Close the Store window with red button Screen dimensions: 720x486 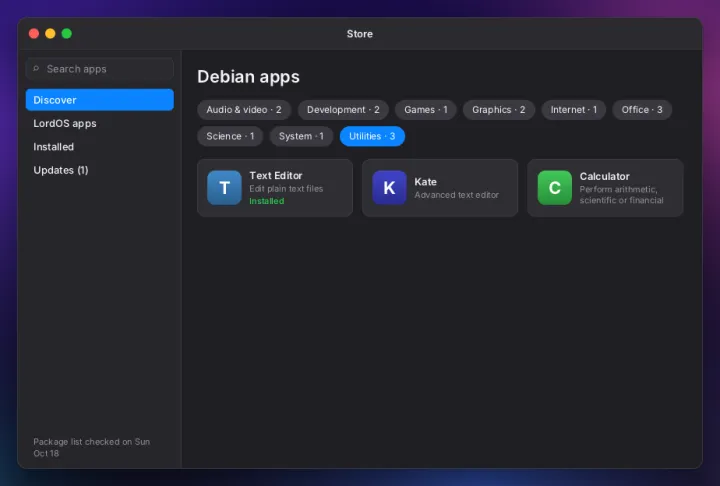(34, 34)
